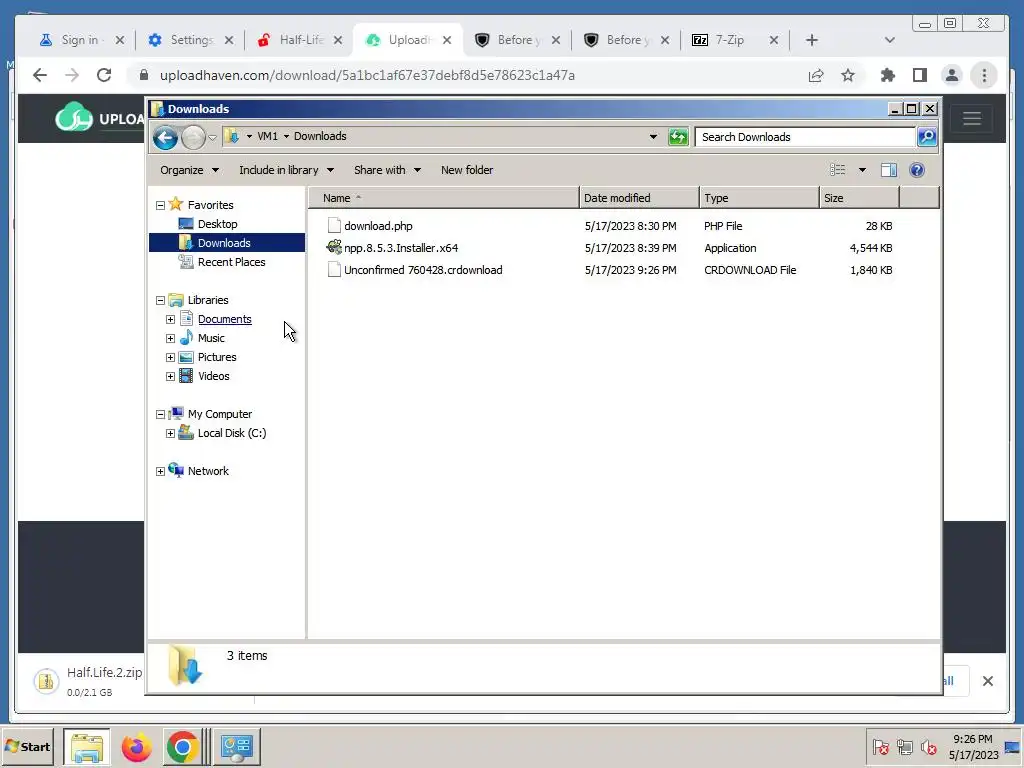
Task: Click the muted volume icon in system tray
Action: pos(929,746)
